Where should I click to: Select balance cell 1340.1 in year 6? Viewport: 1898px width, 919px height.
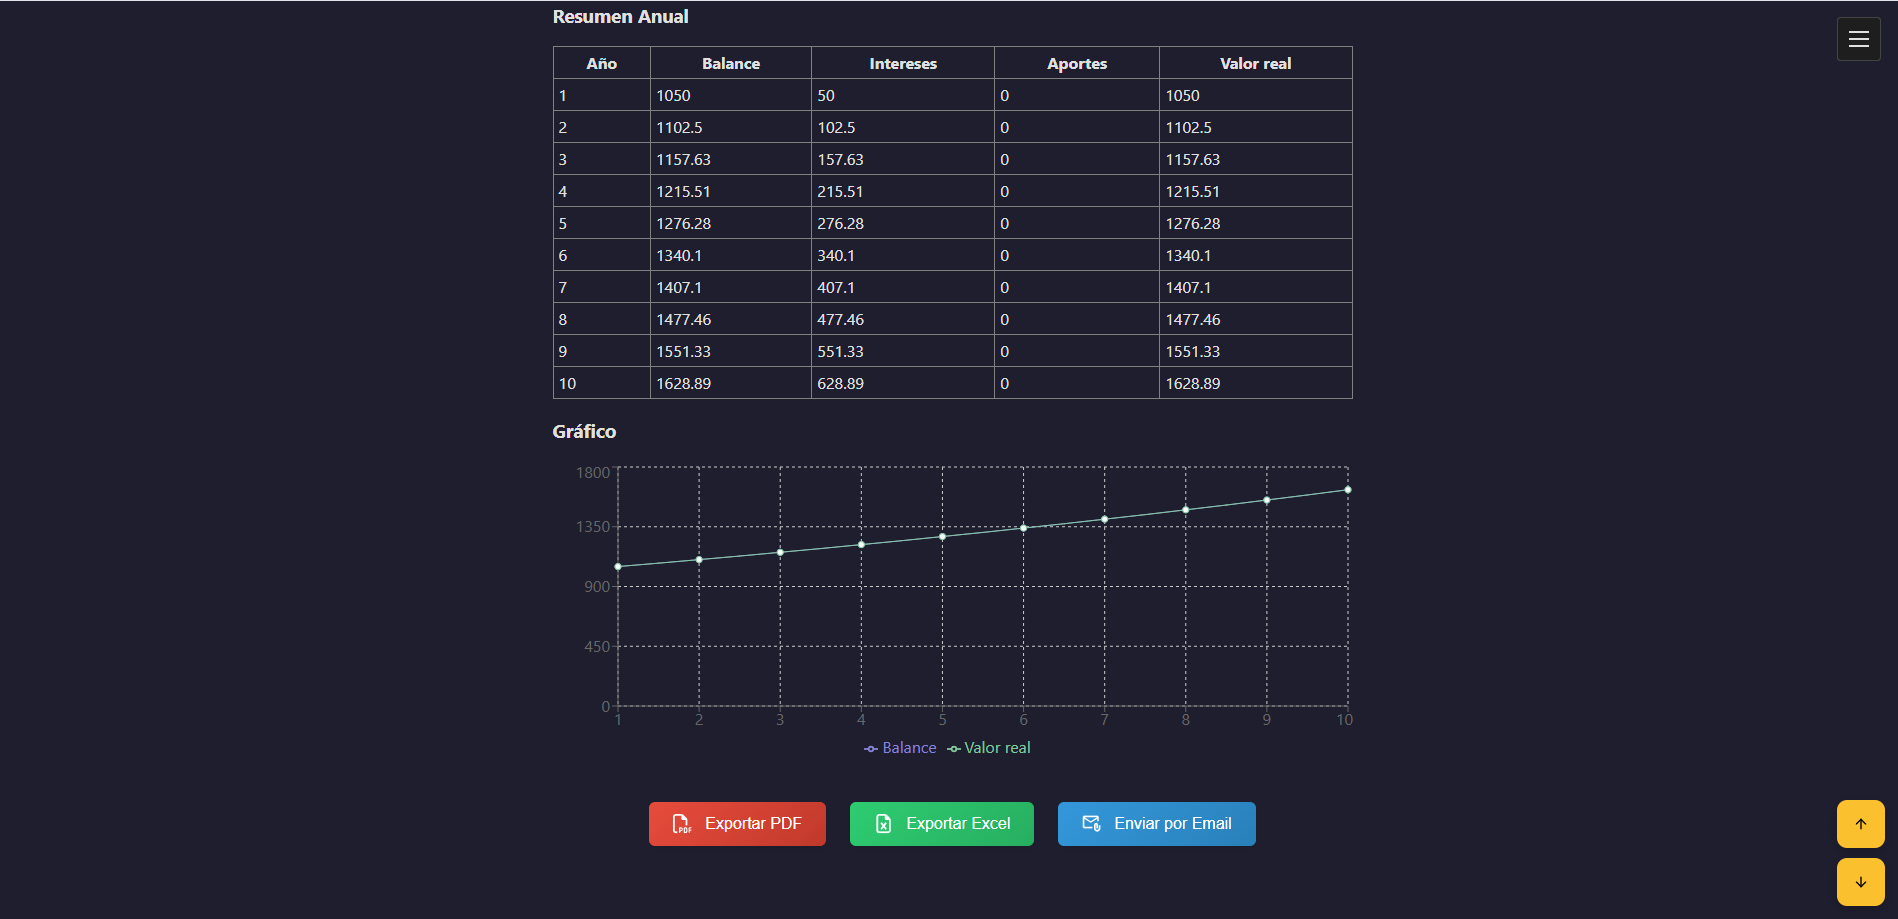point(731,255)
